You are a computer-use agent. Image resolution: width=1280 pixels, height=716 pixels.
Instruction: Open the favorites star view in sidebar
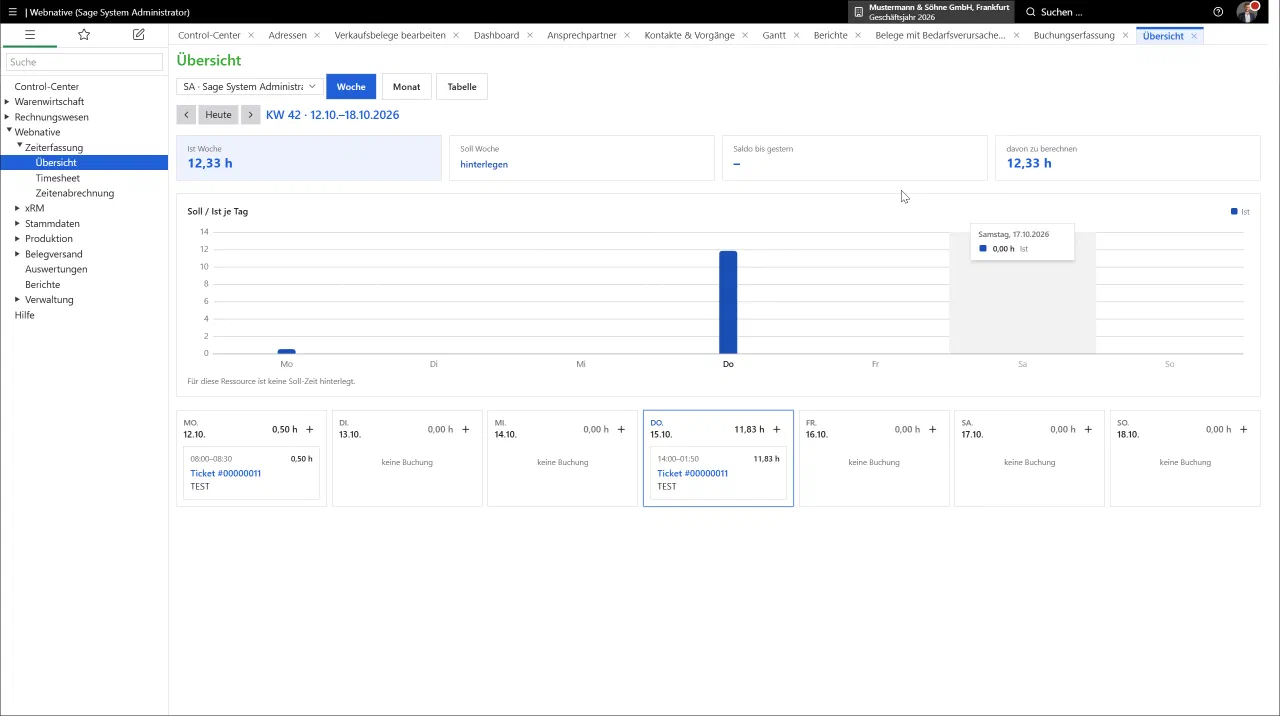pos(84,35)
